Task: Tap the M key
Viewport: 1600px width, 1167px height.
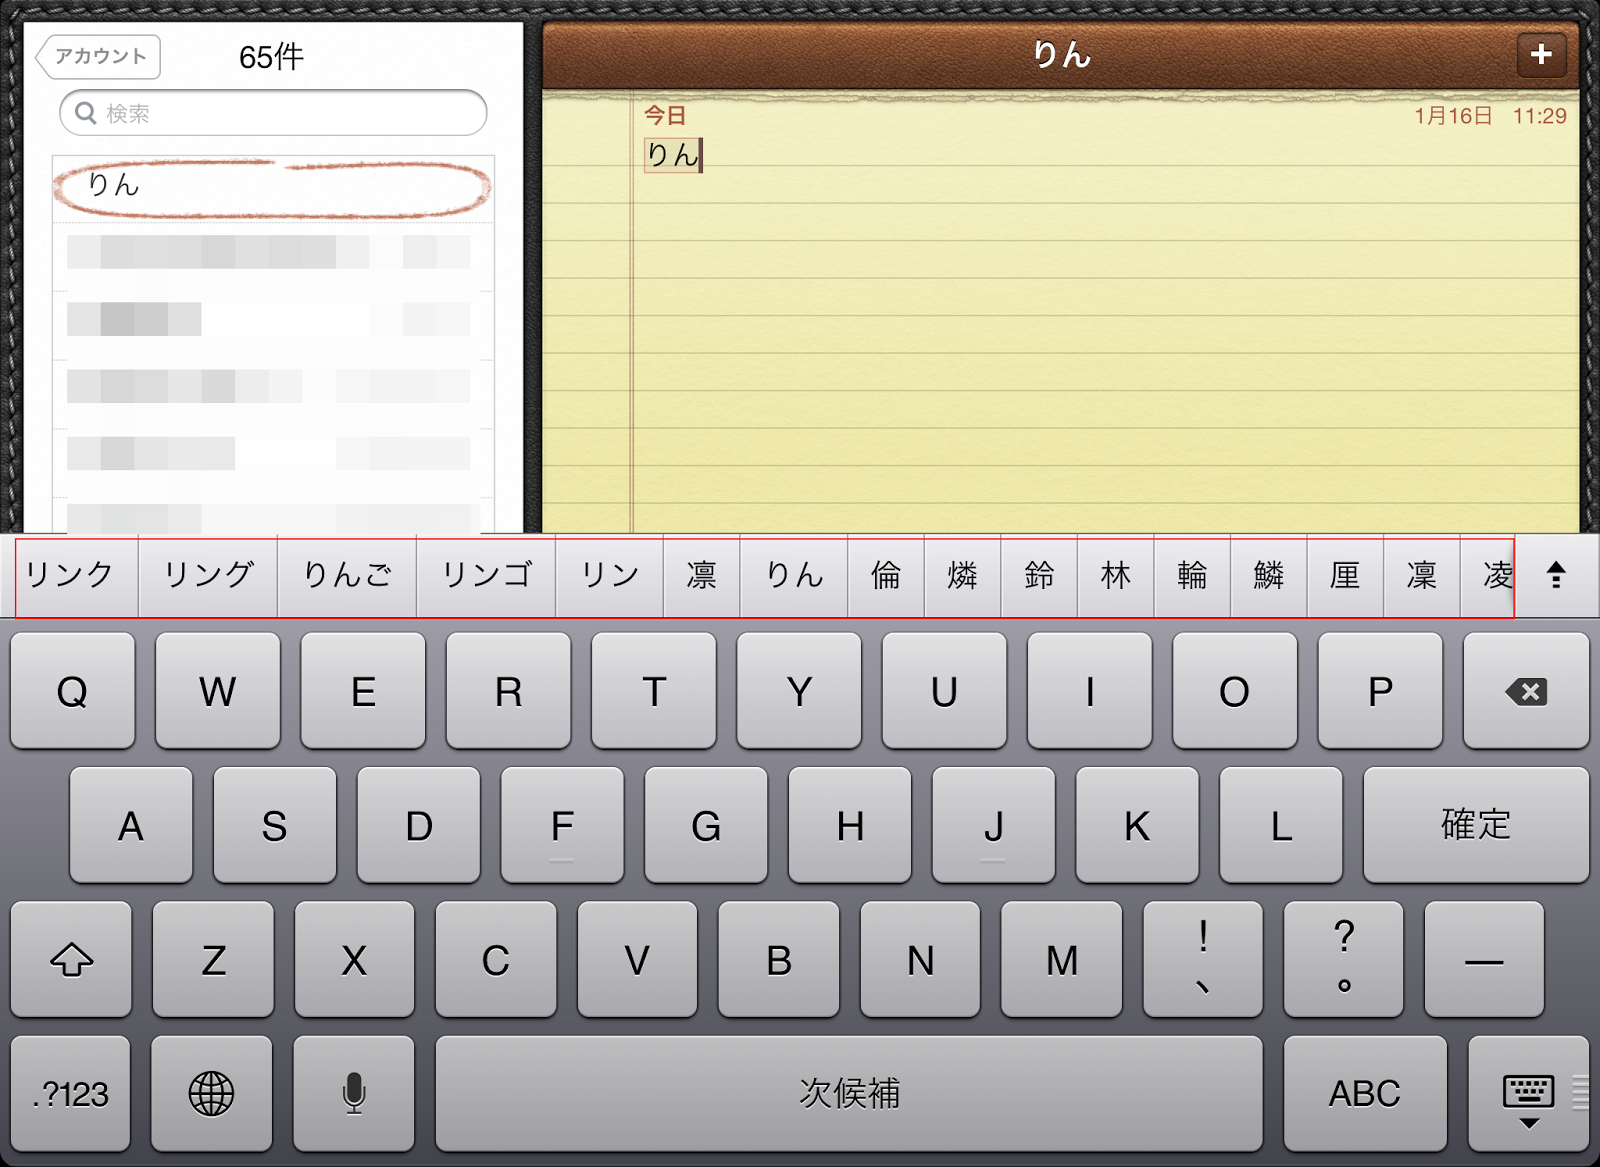Action: pos(1062,960)
